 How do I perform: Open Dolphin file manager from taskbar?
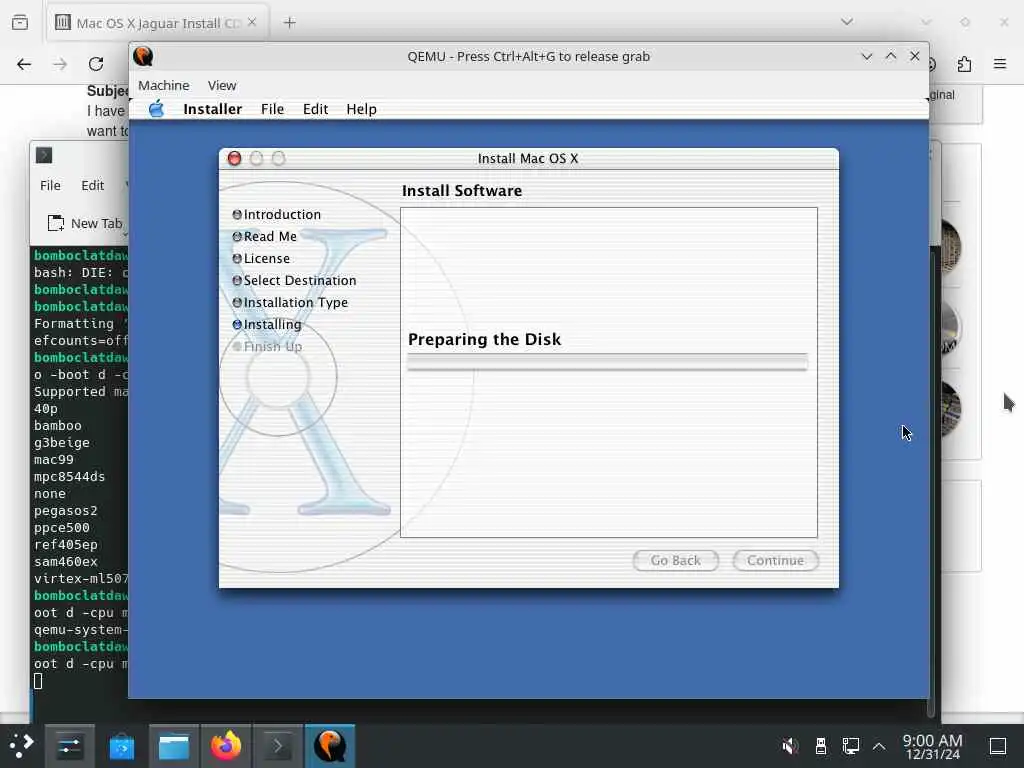tap(174, 746)
